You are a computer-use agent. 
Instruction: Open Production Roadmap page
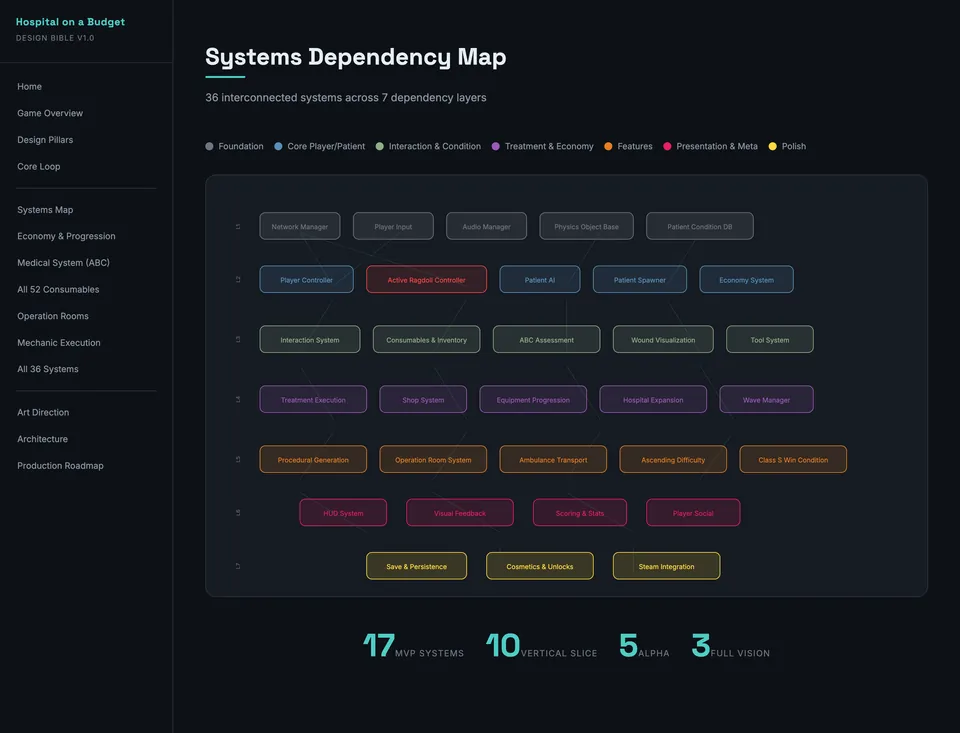point(60,466)
